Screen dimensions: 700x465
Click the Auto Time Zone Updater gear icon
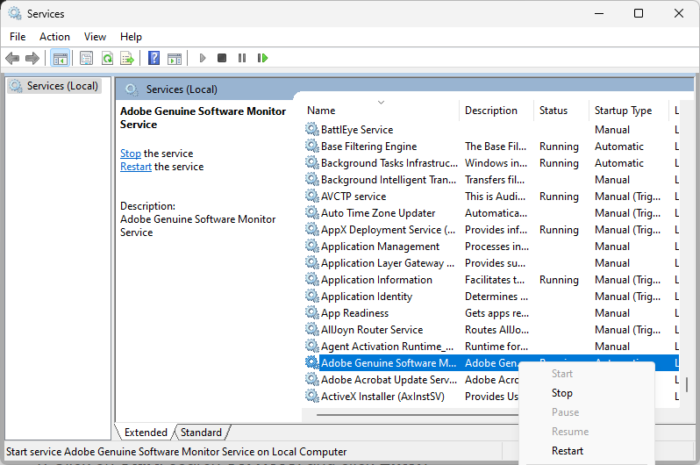pos(312,212)
